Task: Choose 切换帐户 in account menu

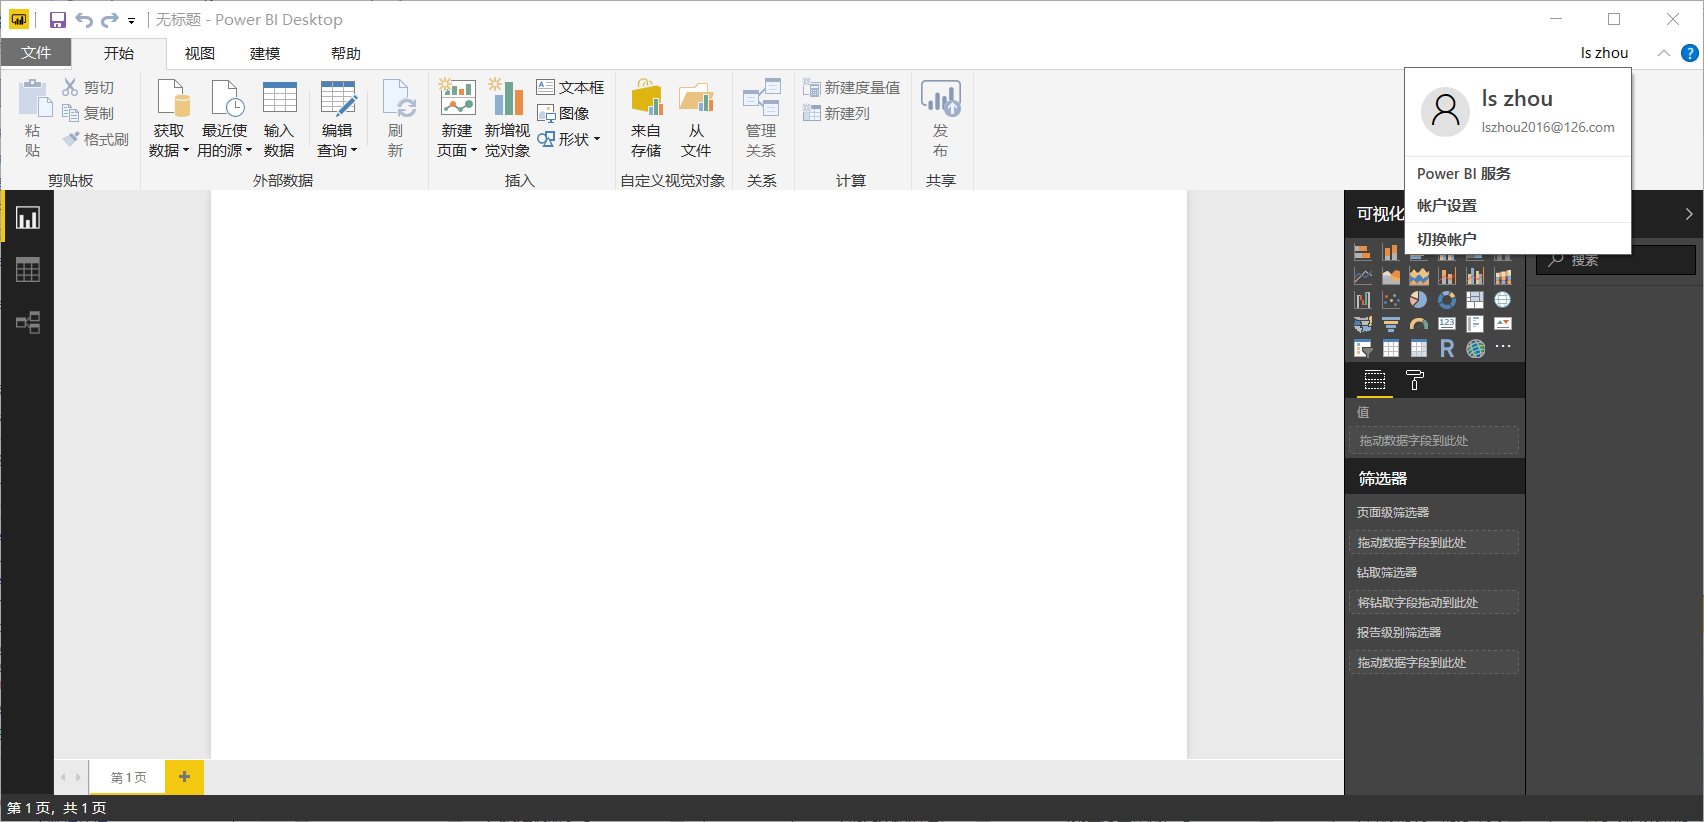Action: (1447, 239)
